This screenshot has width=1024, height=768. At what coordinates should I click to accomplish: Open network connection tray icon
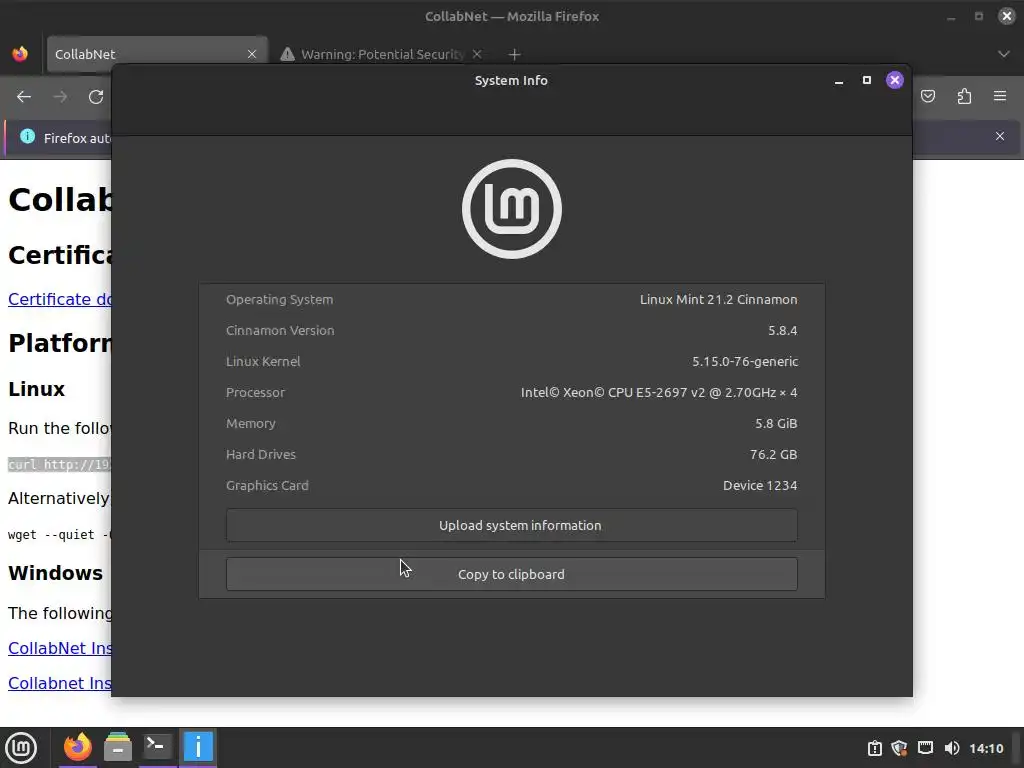[925, 748]
